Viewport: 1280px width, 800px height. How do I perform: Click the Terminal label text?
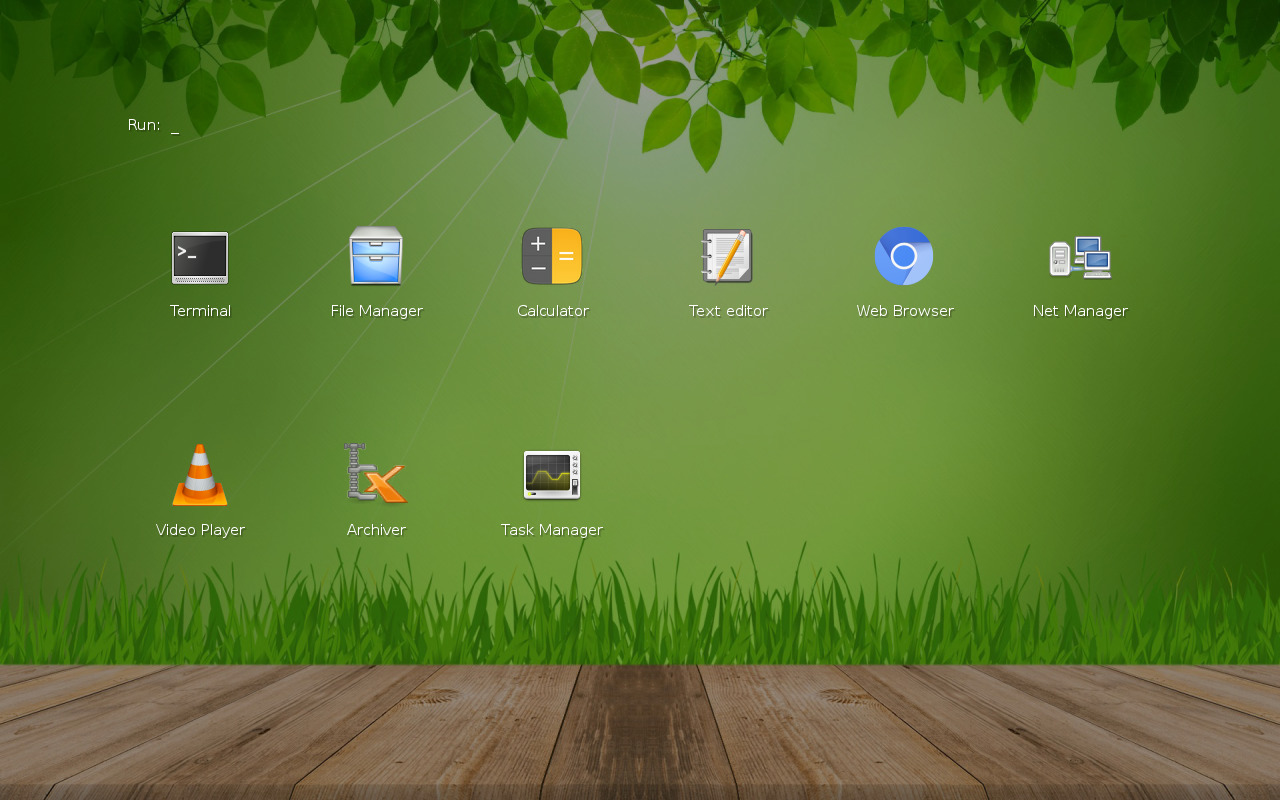(x=200, y=310)
